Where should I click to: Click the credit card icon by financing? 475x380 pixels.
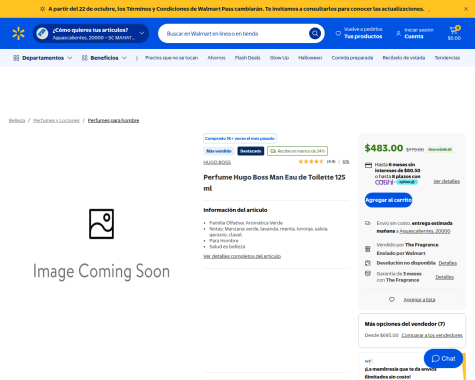(368, 165)
